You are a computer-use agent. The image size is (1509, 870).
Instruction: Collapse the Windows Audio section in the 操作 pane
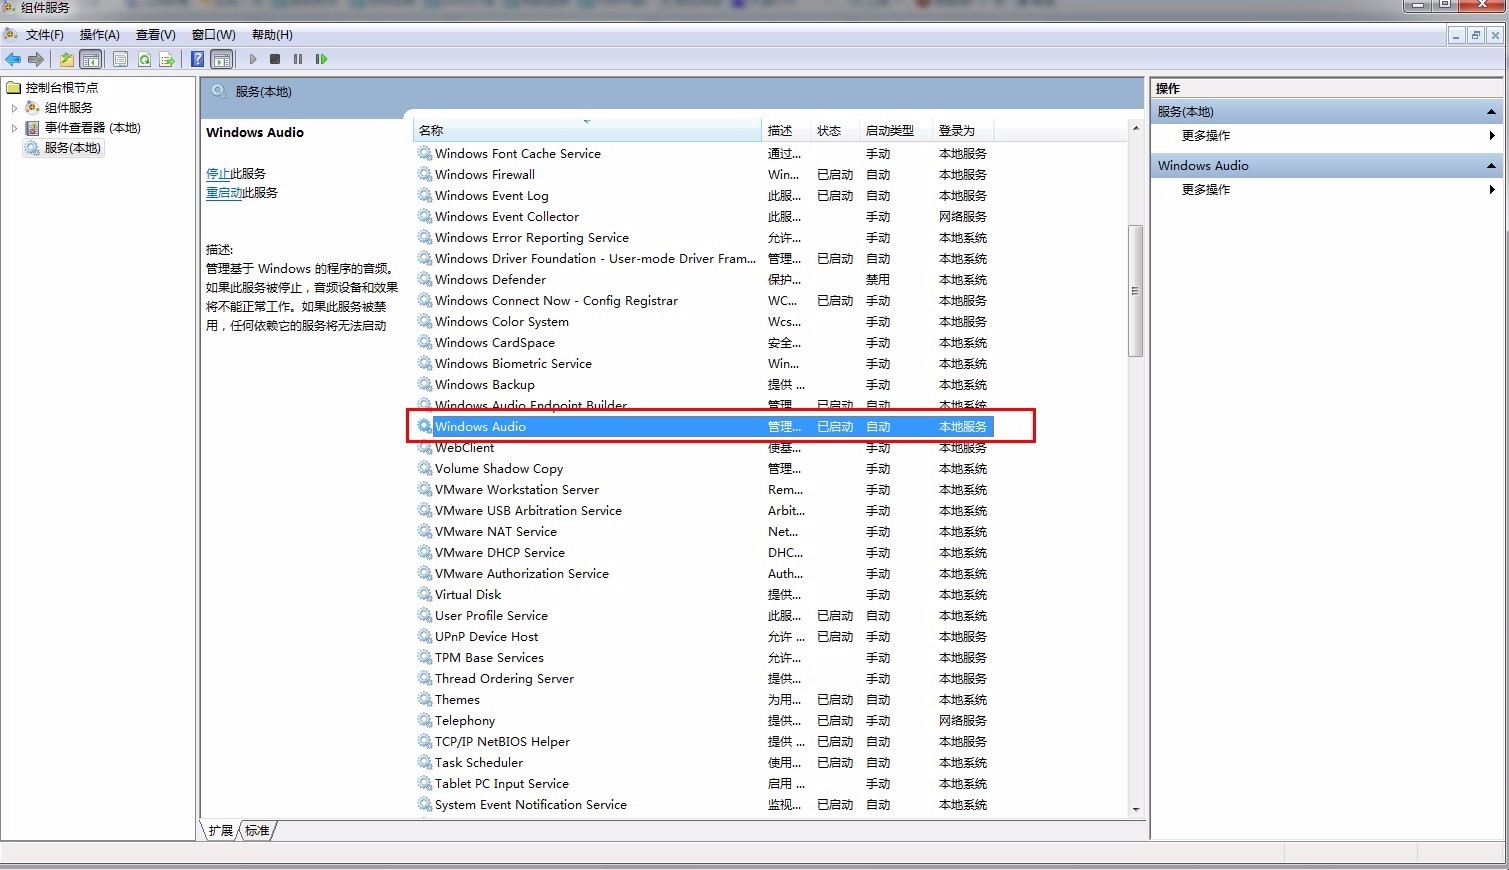tap(1491, 165)
